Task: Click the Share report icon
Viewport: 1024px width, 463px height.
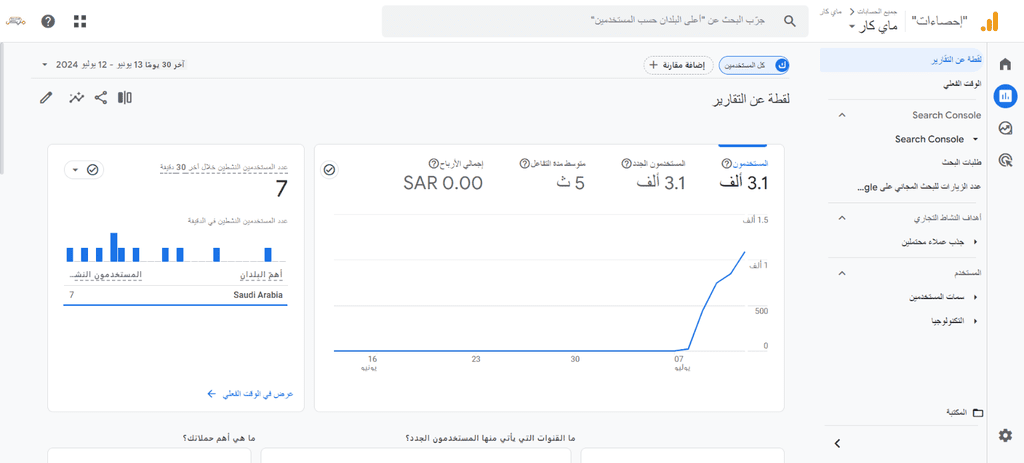Action: pyautogui.click(x=101, y=98)
